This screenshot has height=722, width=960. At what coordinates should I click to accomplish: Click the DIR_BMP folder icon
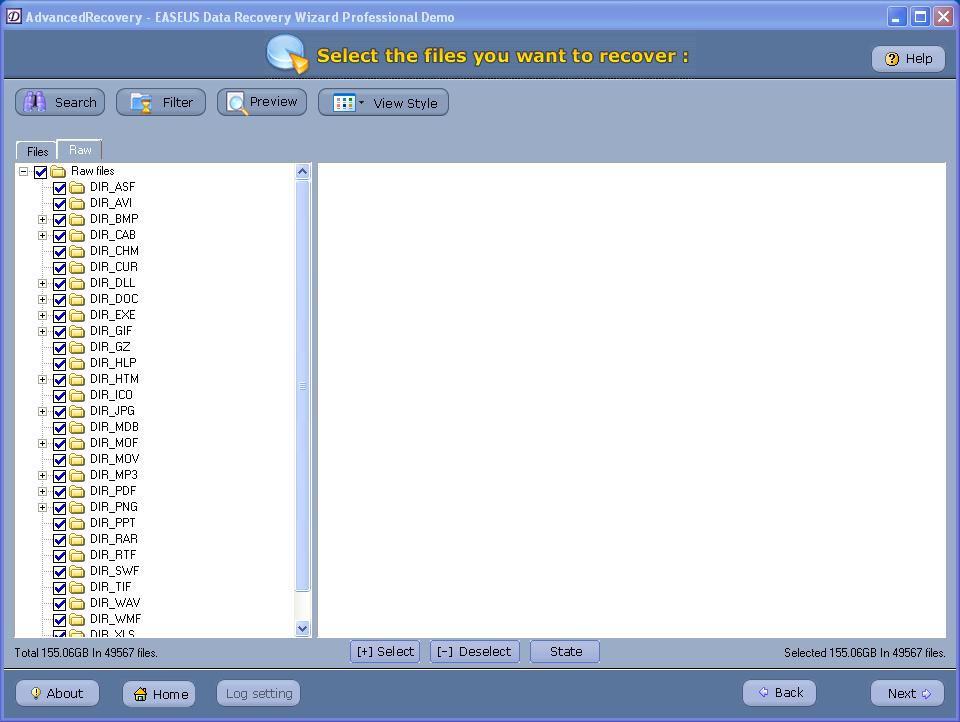tap(77, 219)
